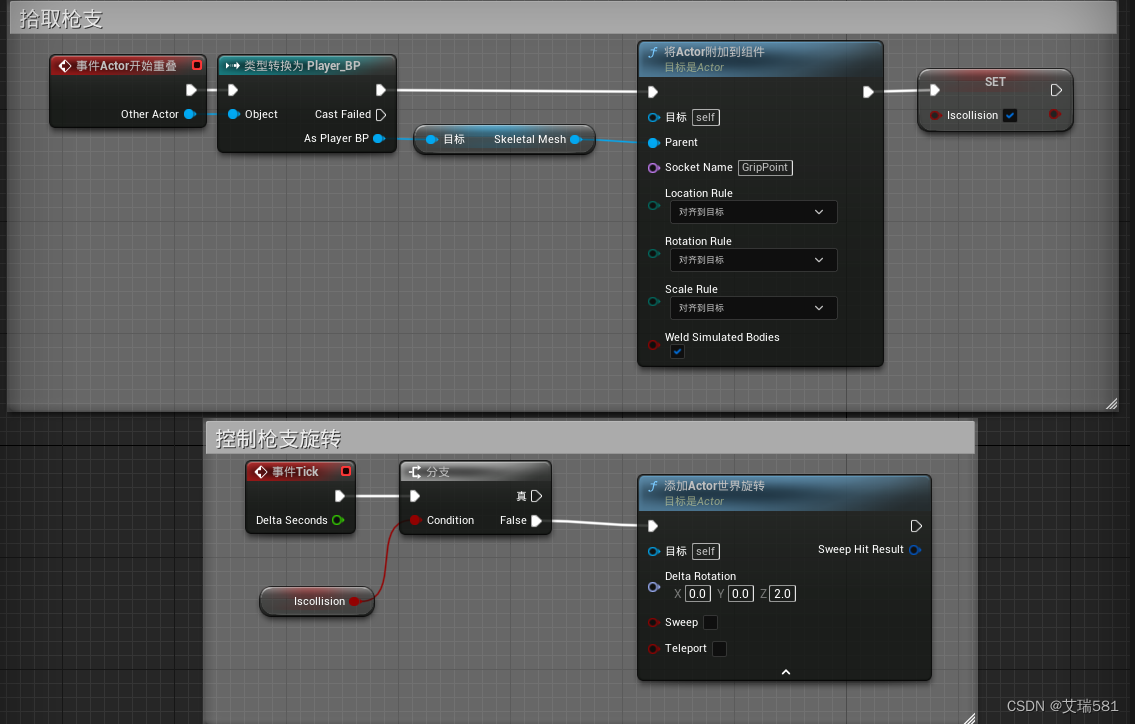Click the Sweep input pin
The height and width of the screenshot is (724, 1135).
654,623
